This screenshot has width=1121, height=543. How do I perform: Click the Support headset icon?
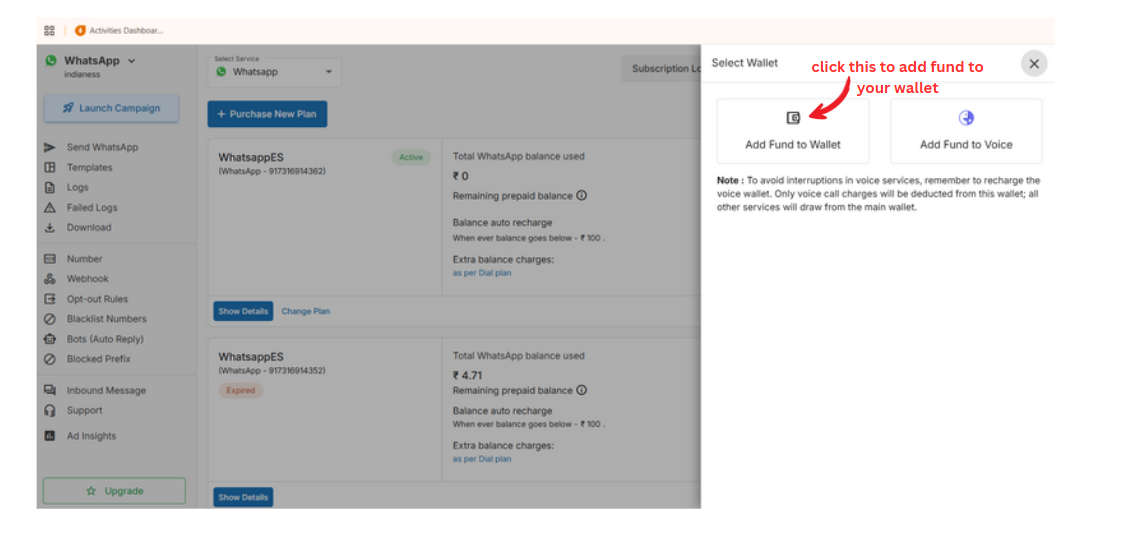(x=49, y=410)
